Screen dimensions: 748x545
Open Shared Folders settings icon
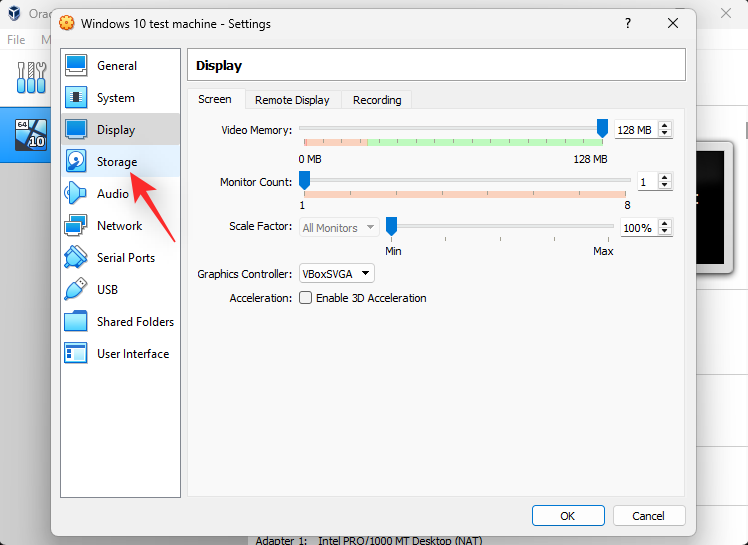point(77,322)
